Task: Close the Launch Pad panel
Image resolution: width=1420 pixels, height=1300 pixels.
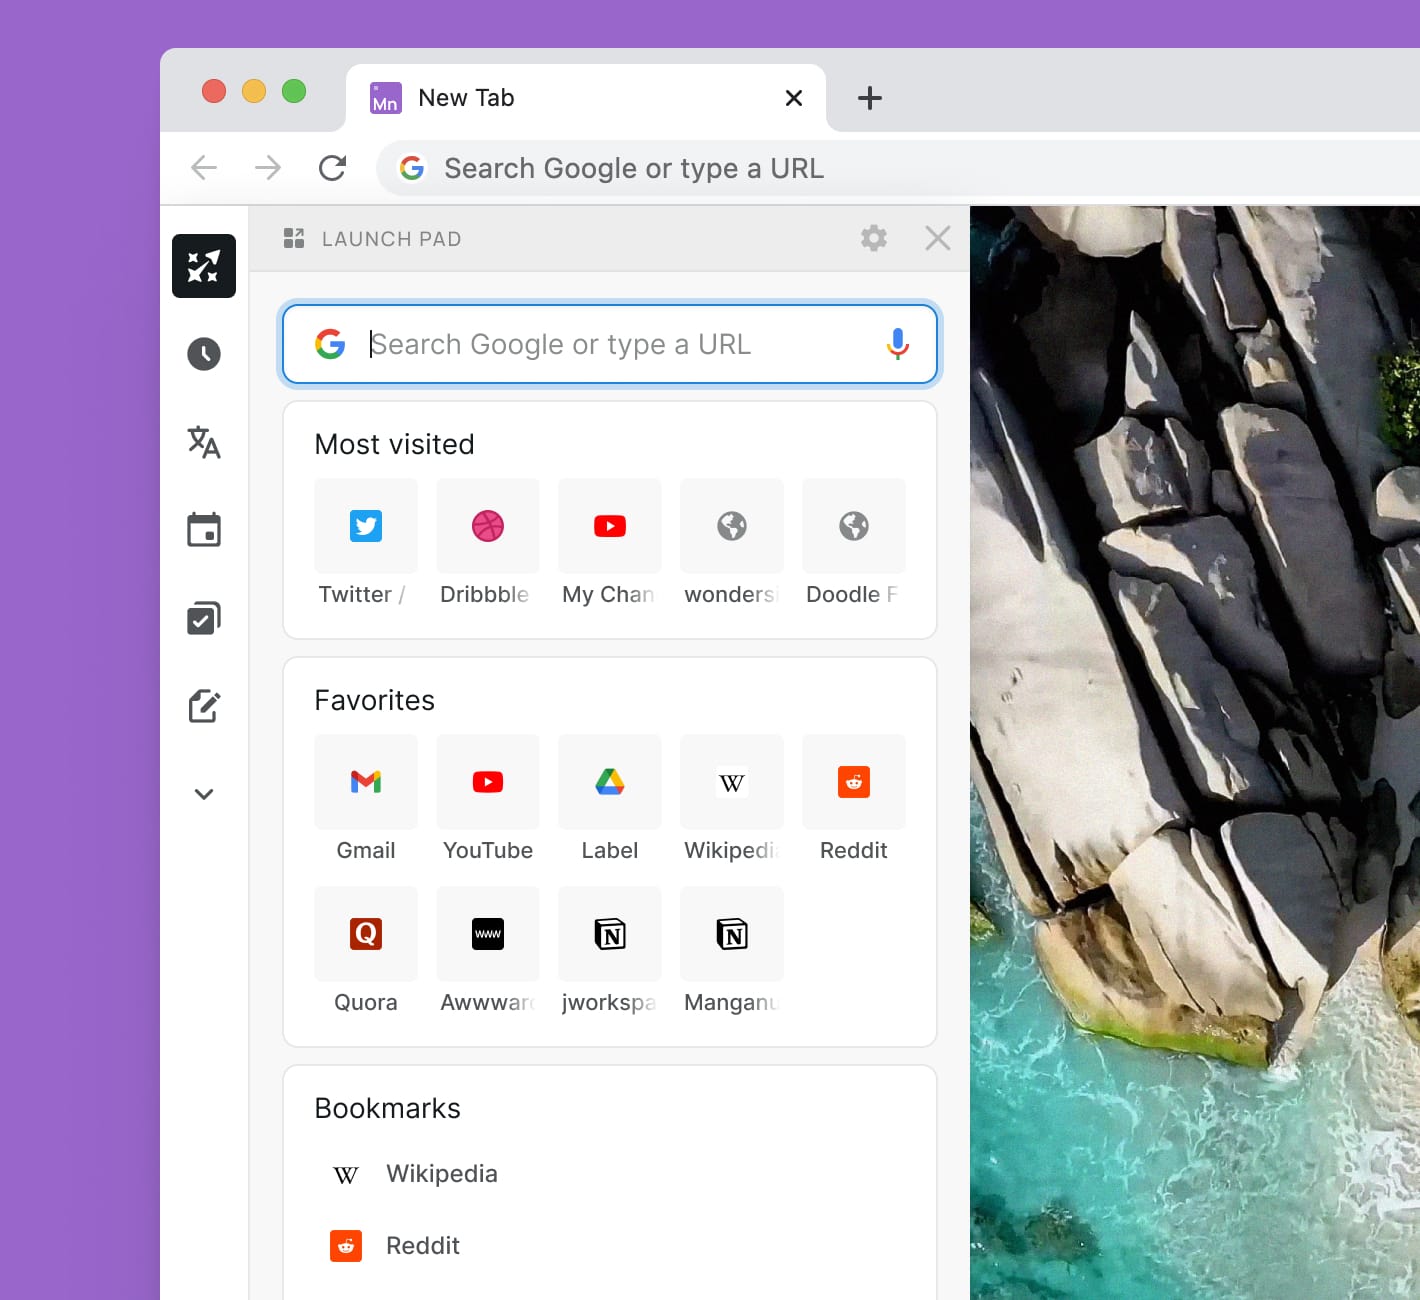Action: 937,238
